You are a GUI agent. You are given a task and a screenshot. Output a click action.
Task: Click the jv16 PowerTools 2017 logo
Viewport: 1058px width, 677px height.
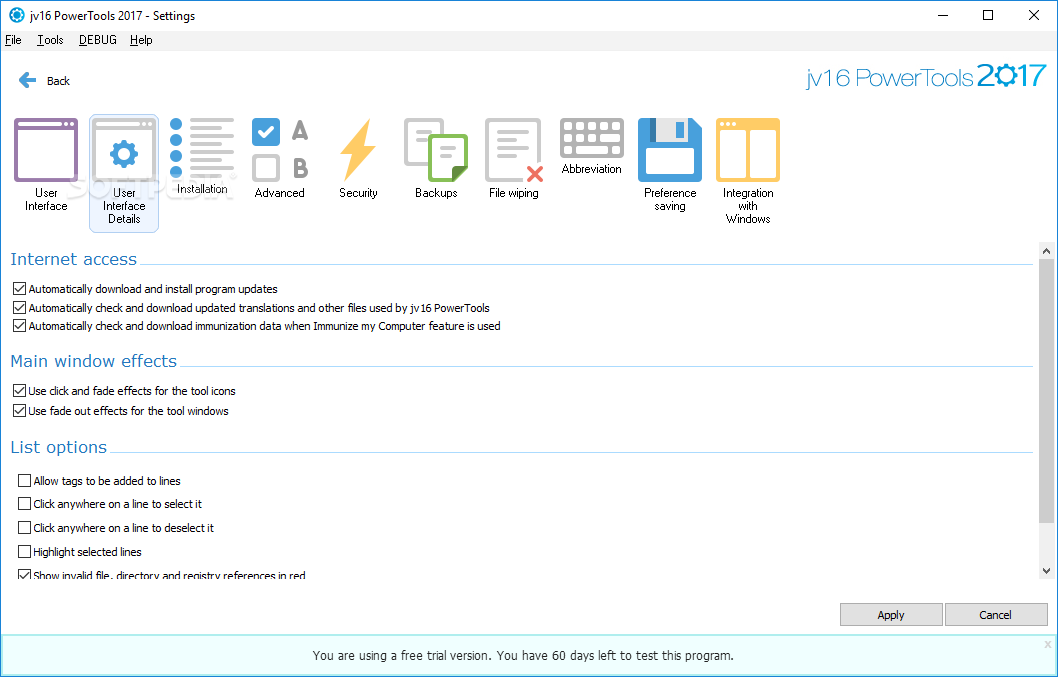tap(926, 76)
